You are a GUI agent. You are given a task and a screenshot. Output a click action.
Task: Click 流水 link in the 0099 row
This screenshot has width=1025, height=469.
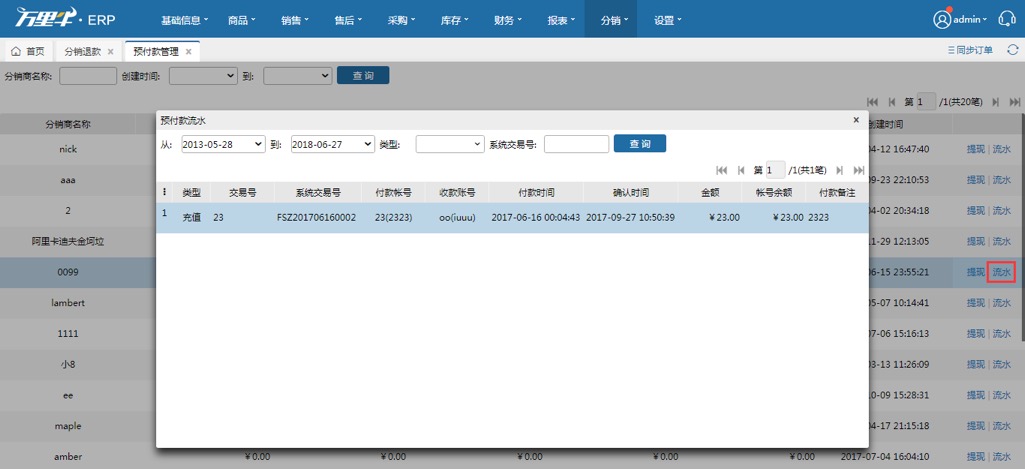pyautogui.click(x=1001, y=272)
